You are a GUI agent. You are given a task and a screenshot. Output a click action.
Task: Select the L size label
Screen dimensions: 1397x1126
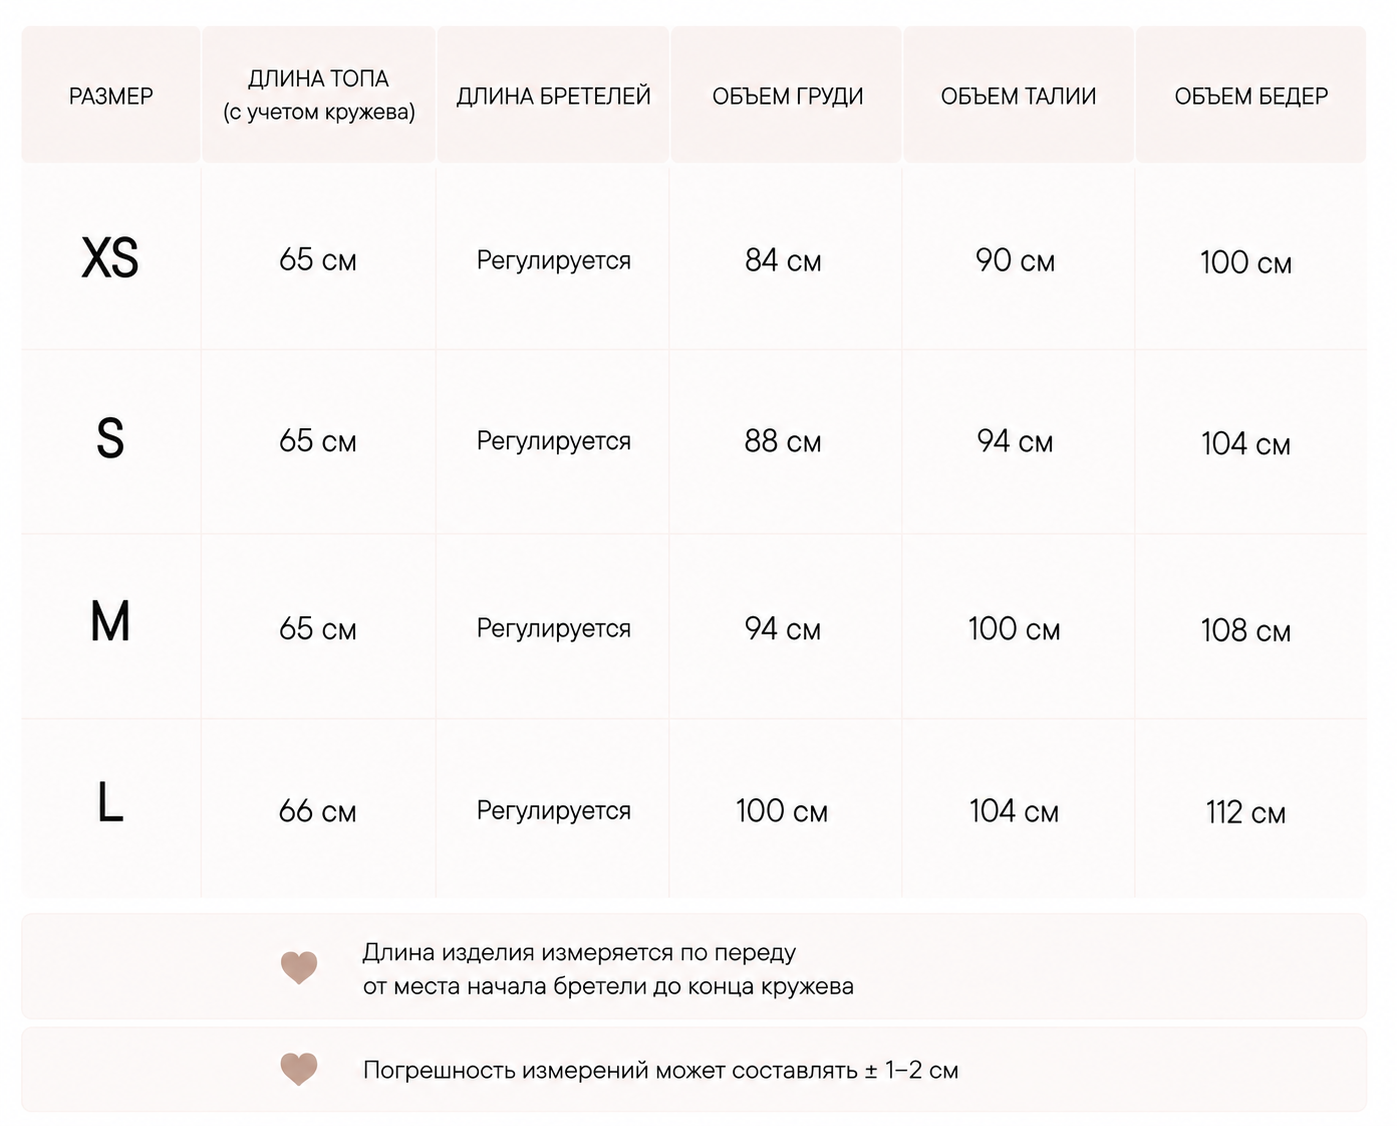coord(110,803)
